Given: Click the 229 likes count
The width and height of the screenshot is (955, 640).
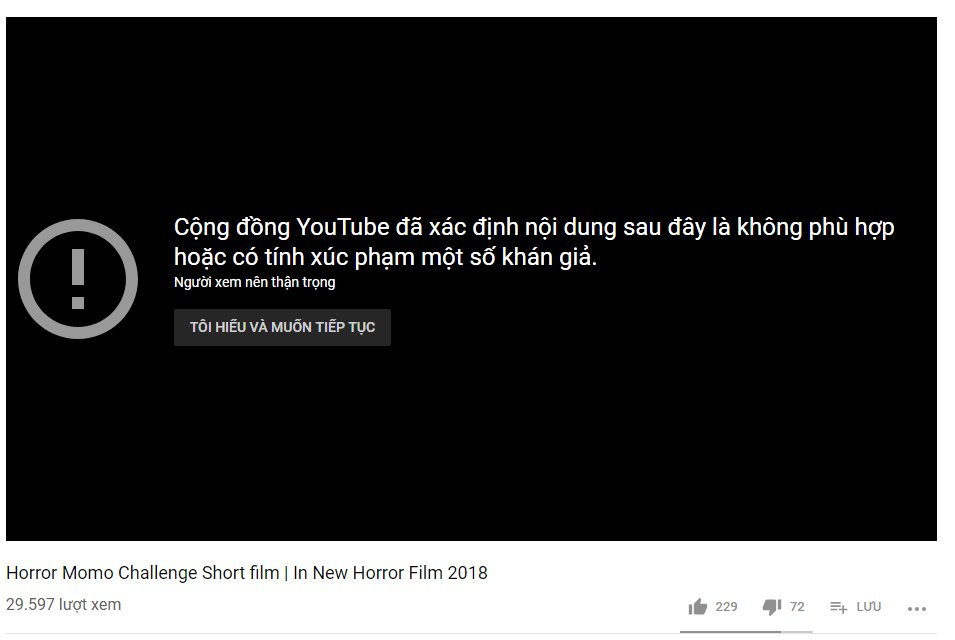Looking at the screenshot, I should (726, 607).
